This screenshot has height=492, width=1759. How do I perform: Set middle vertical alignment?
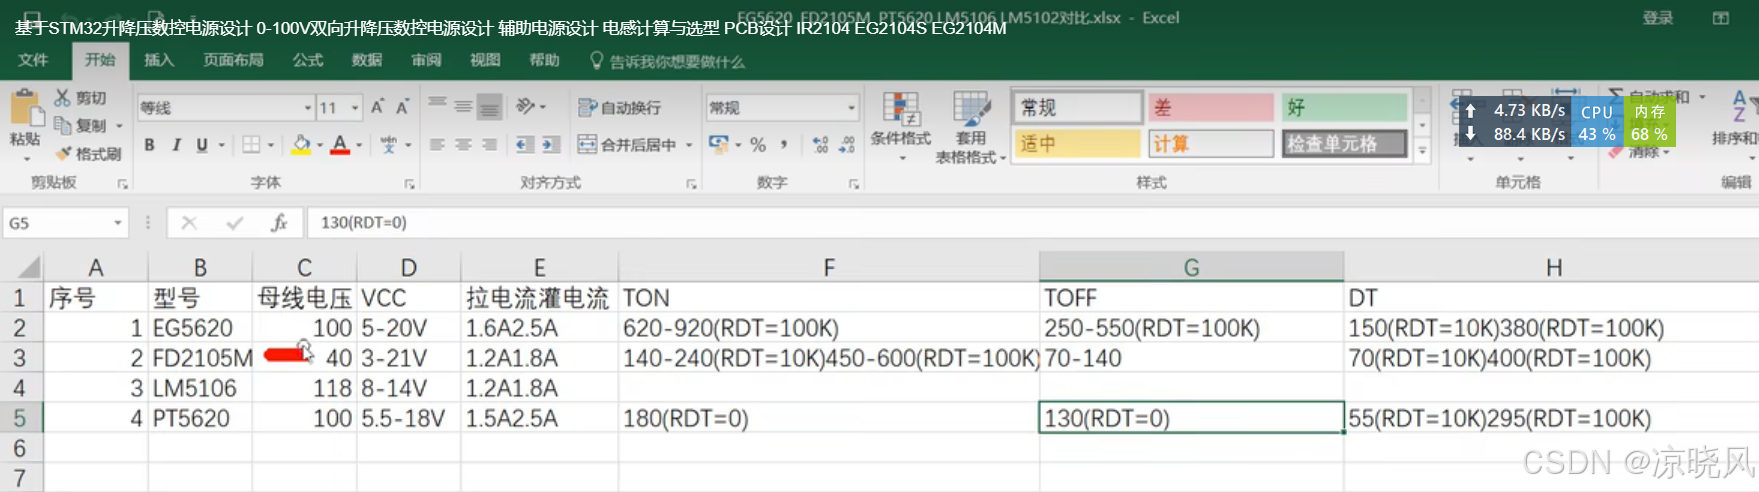tap(463, 105)
